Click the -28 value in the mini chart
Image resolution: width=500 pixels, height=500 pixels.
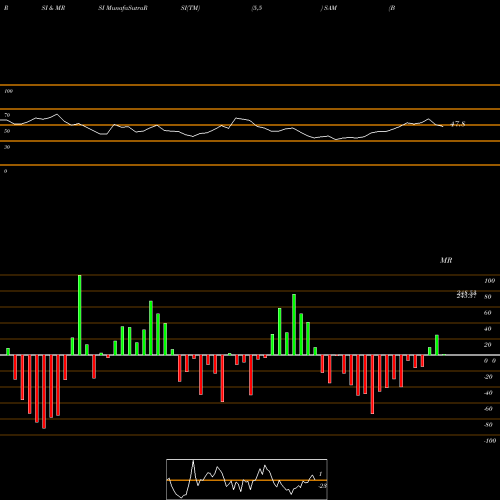click(x=323, y=486)
